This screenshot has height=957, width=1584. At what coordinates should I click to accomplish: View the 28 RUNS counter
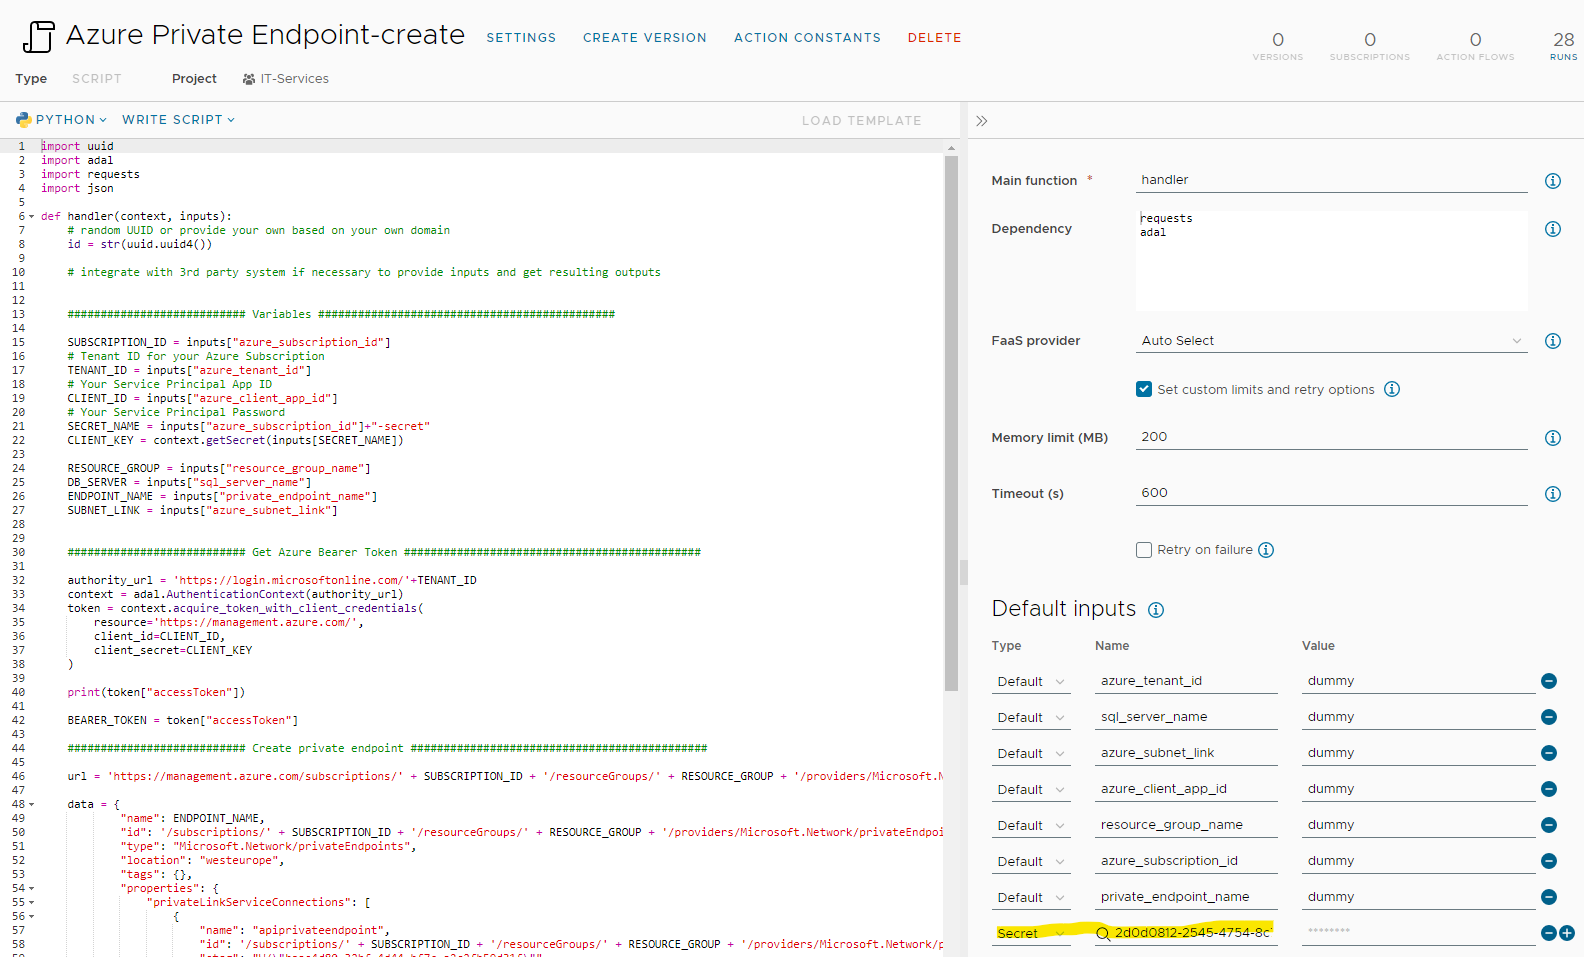coord(1564,45)
